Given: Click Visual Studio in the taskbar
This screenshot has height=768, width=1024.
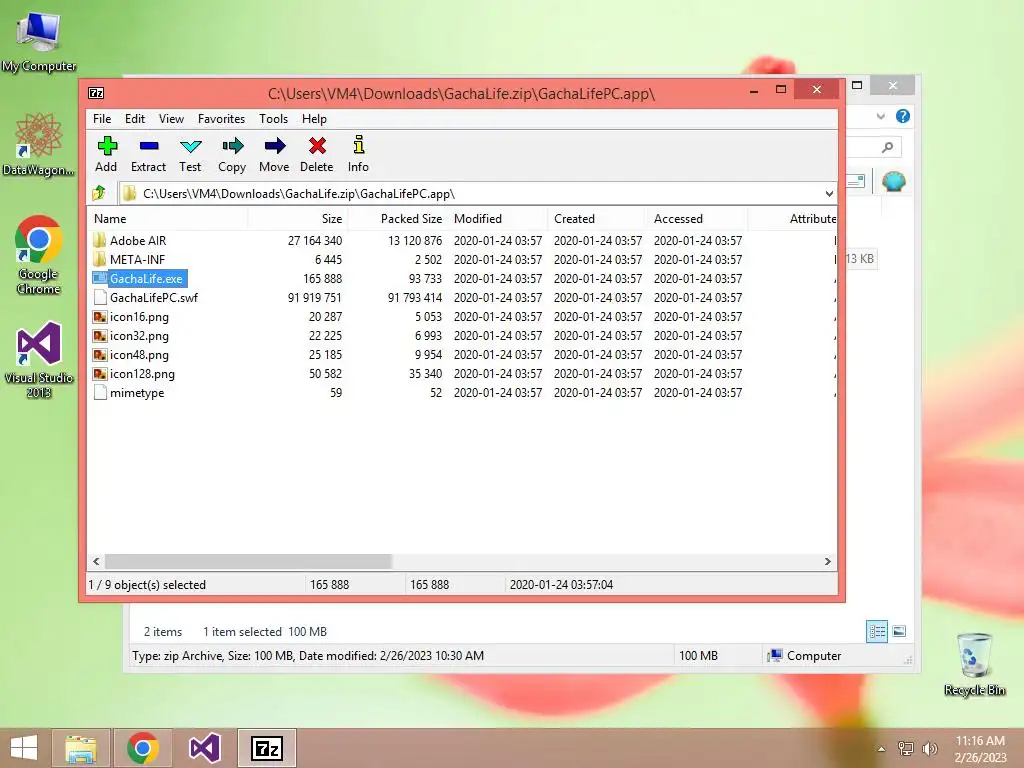Looking at the screenshot, I should (x=204, y=748).
